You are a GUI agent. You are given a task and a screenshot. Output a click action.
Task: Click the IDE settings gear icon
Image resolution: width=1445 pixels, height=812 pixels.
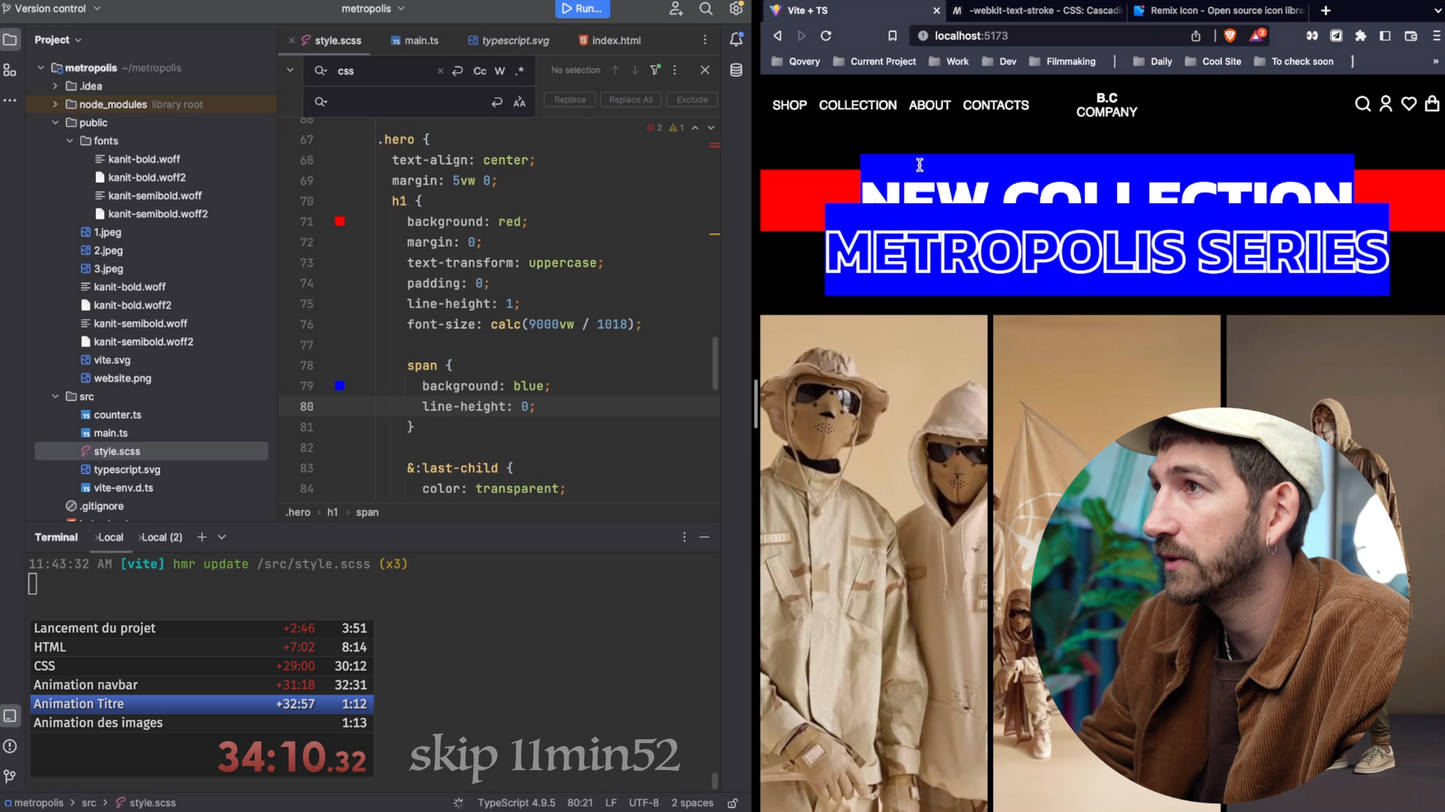coord(736,9)
